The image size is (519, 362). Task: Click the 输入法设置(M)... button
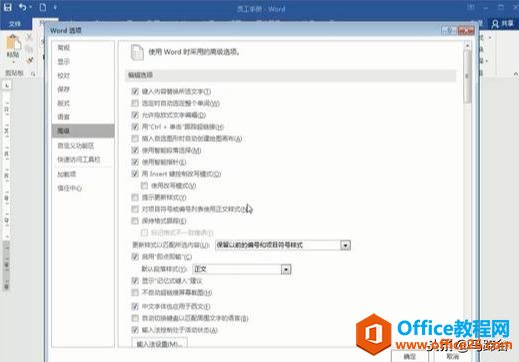tap(160, 343)
